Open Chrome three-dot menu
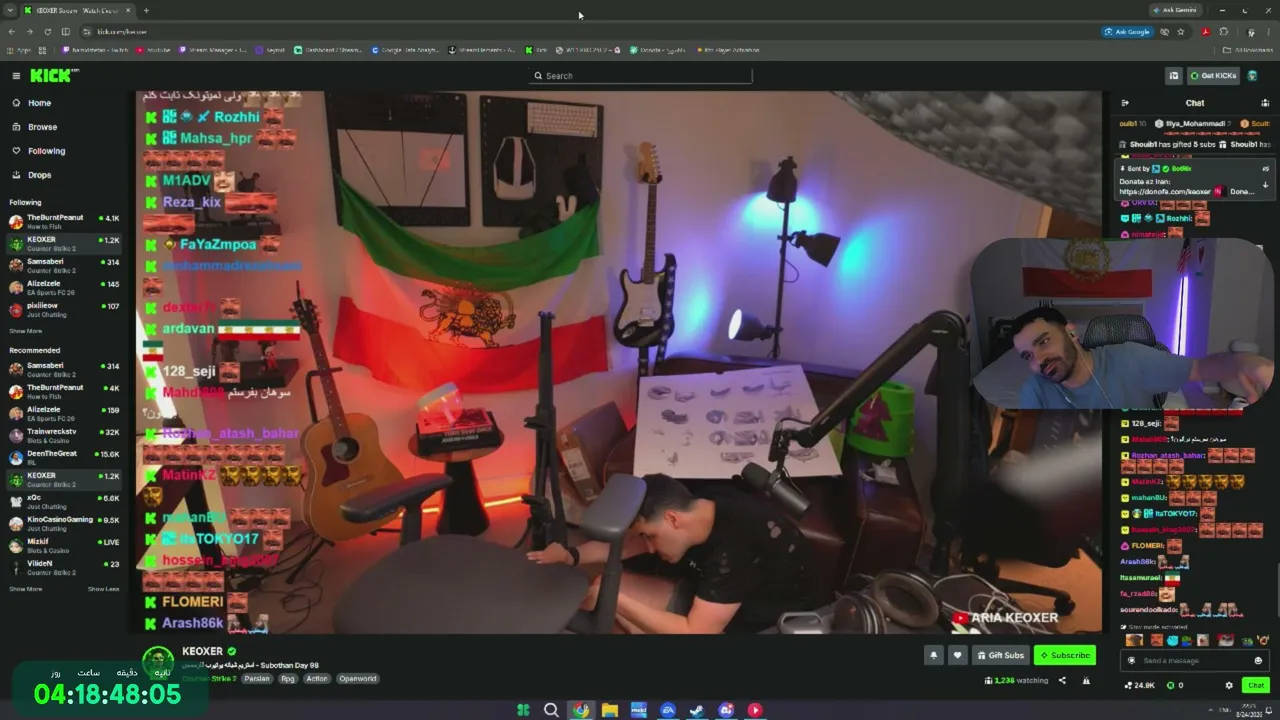 coord(1269,31)
